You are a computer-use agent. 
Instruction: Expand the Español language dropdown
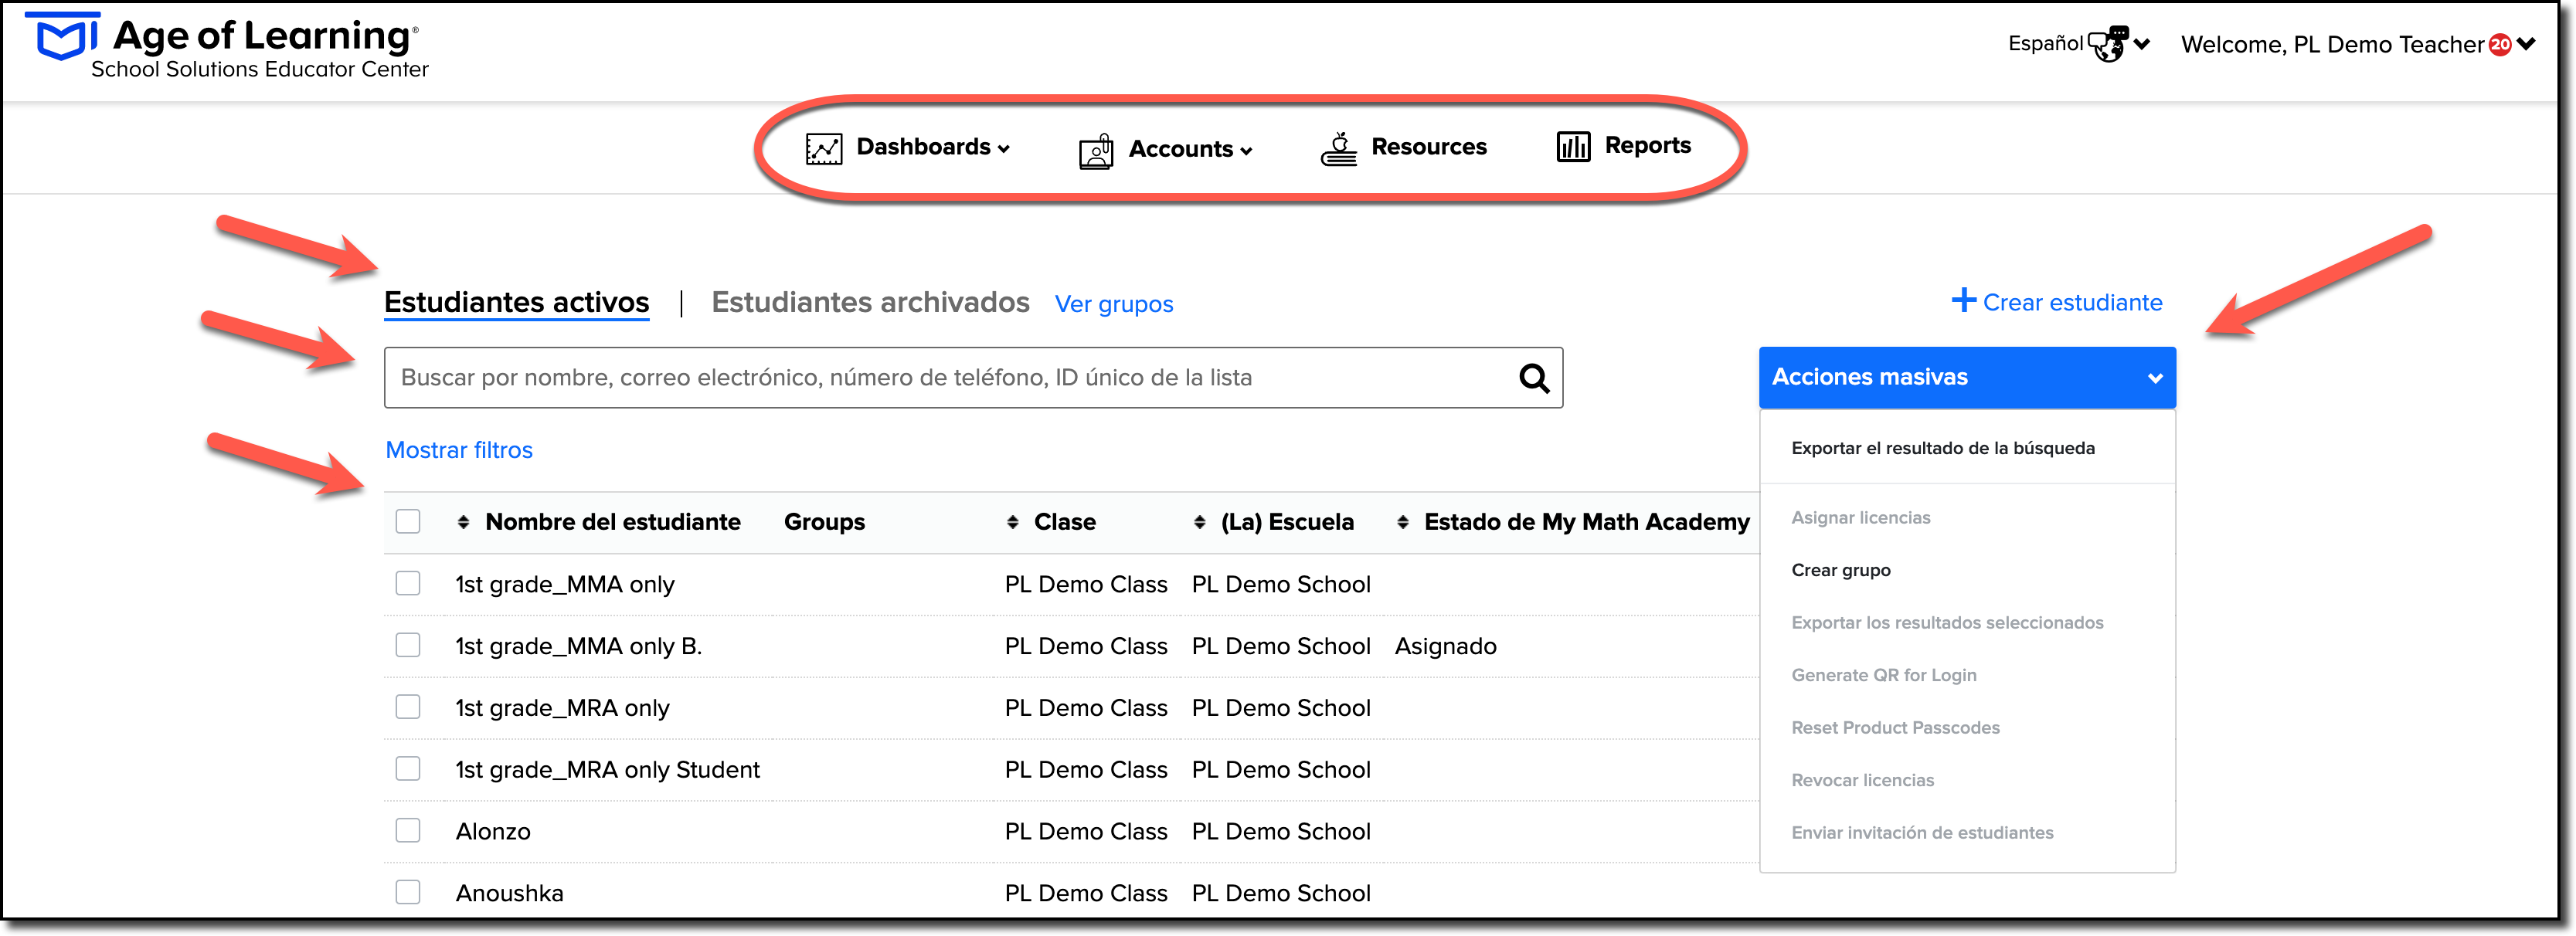(2078, 44)
